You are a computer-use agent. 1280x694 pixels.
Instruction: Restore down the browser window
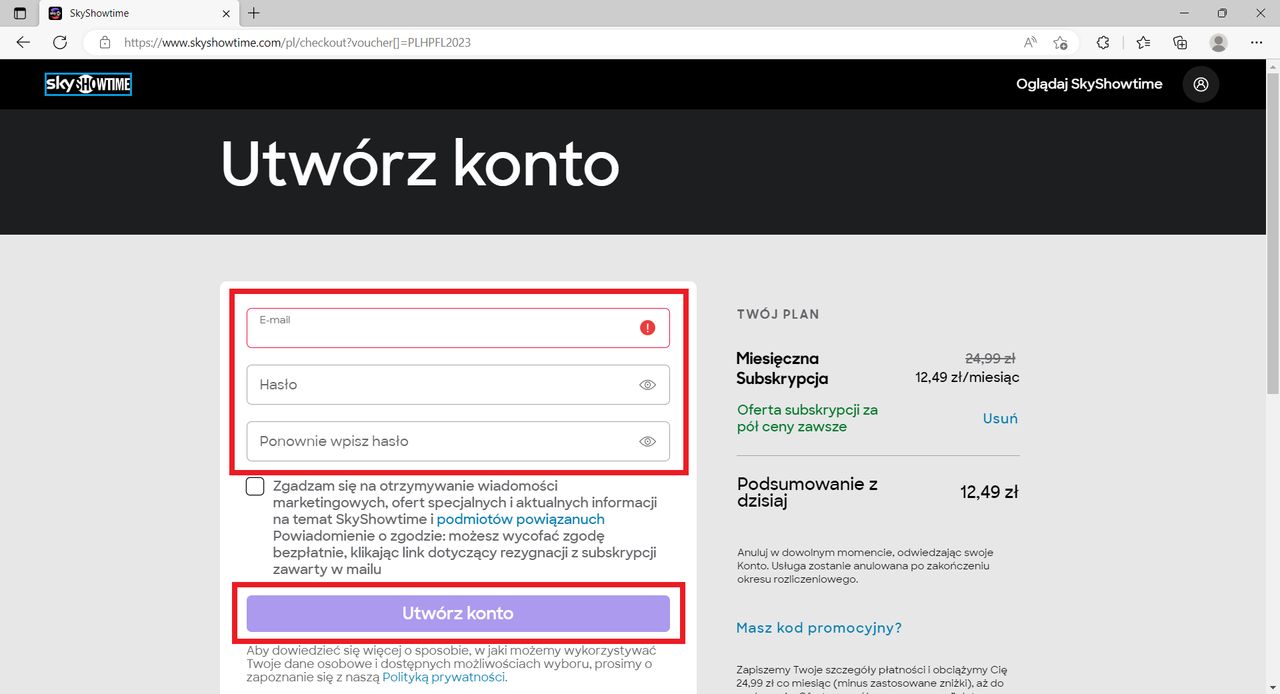pyautogui.click(x=1221, y=13)
